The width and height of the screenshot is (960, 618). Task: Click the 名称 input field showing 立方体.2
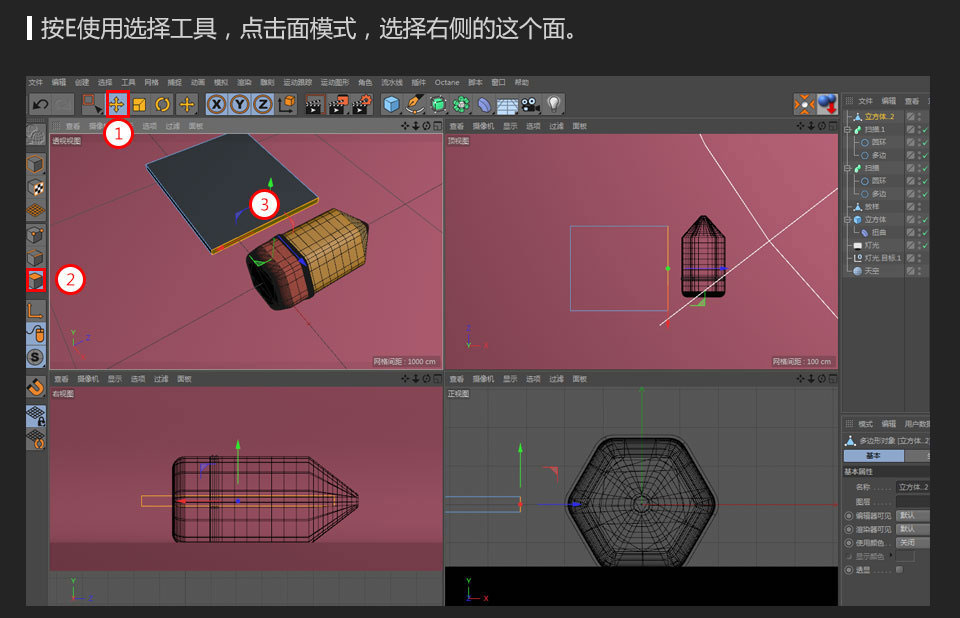coord(912,486)
